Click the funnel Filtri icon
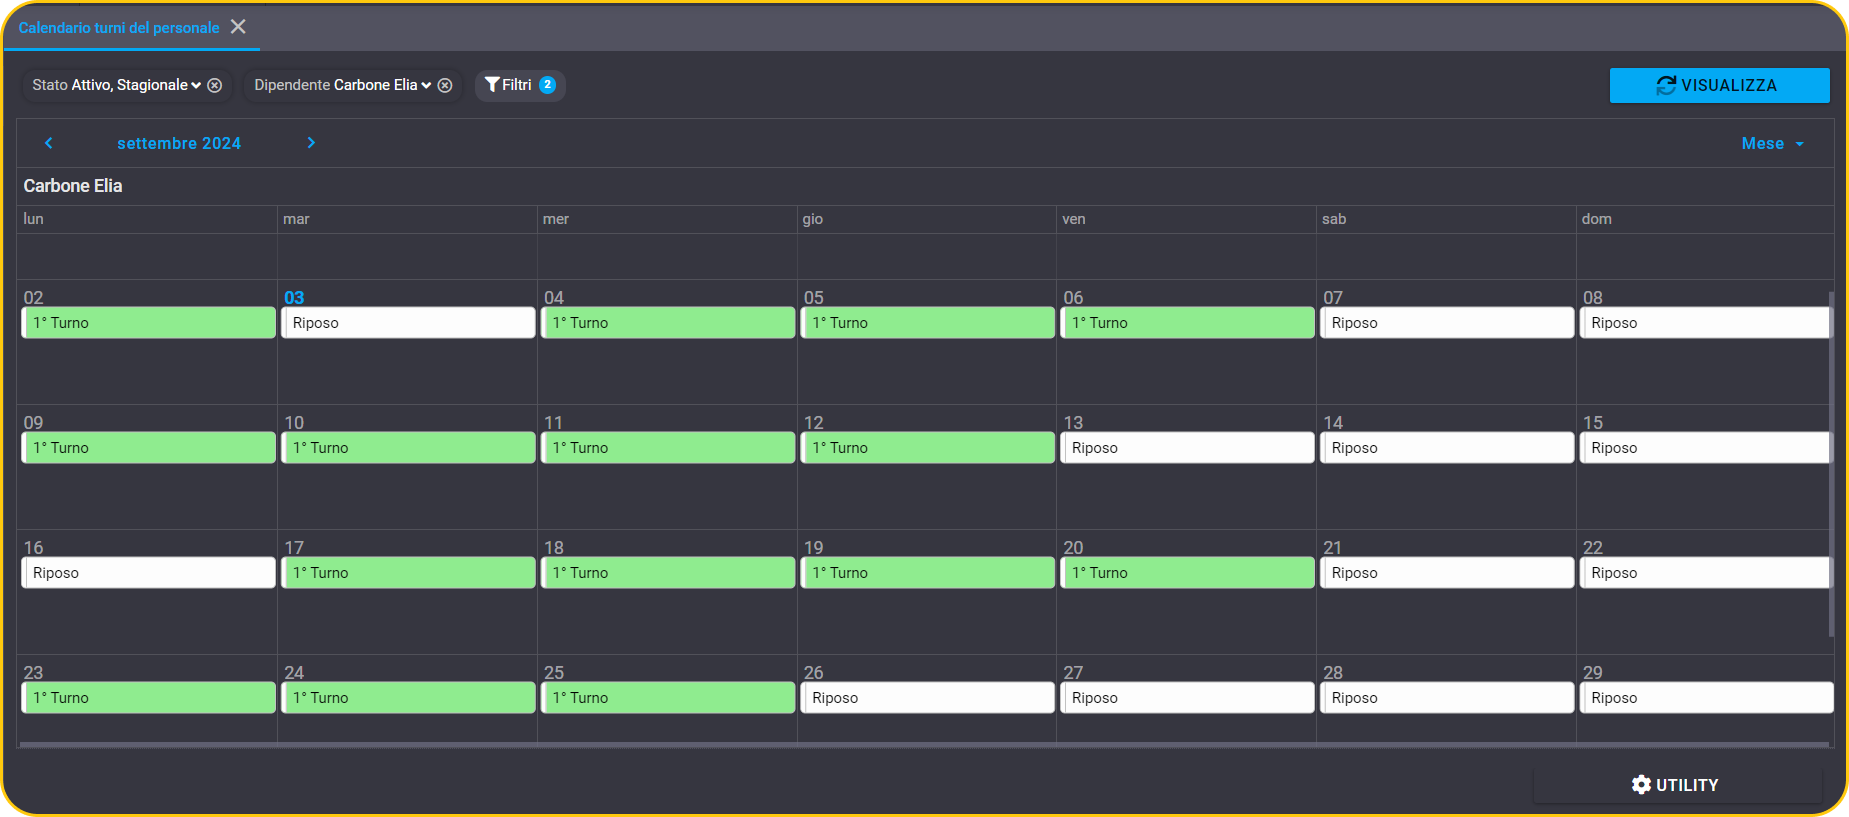Viewport: 1849px width, 817px height. pyautogui.click(x=492, y=85)
